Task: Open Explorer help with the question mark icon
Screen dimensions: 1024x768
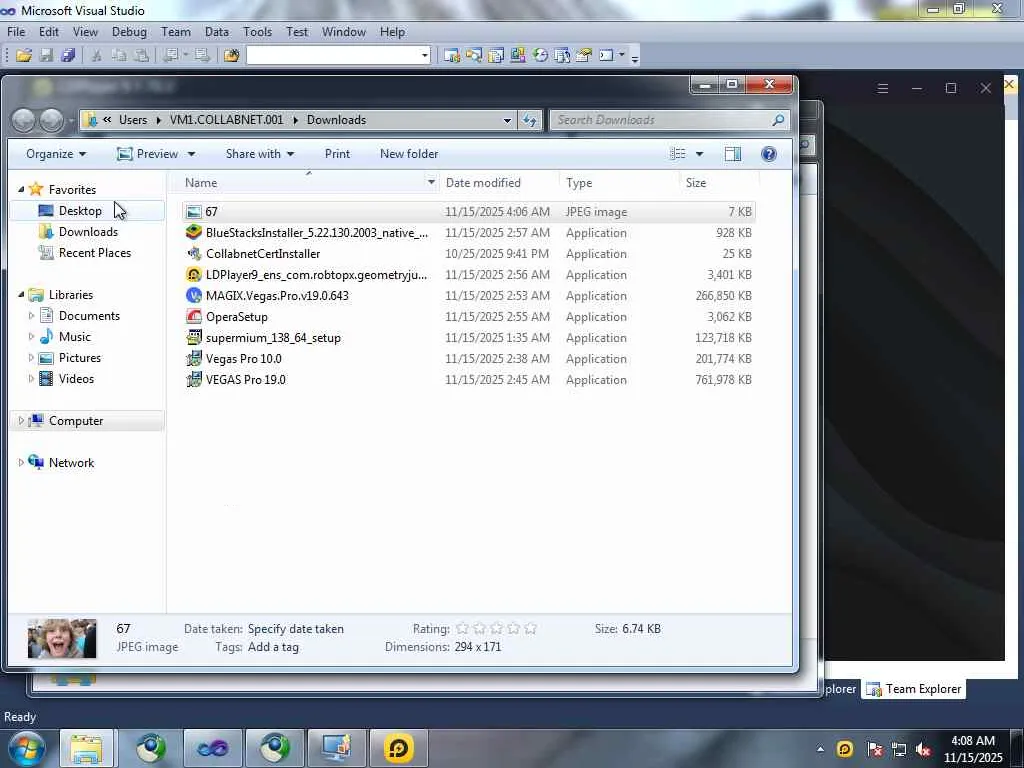Action: [769, 154]
